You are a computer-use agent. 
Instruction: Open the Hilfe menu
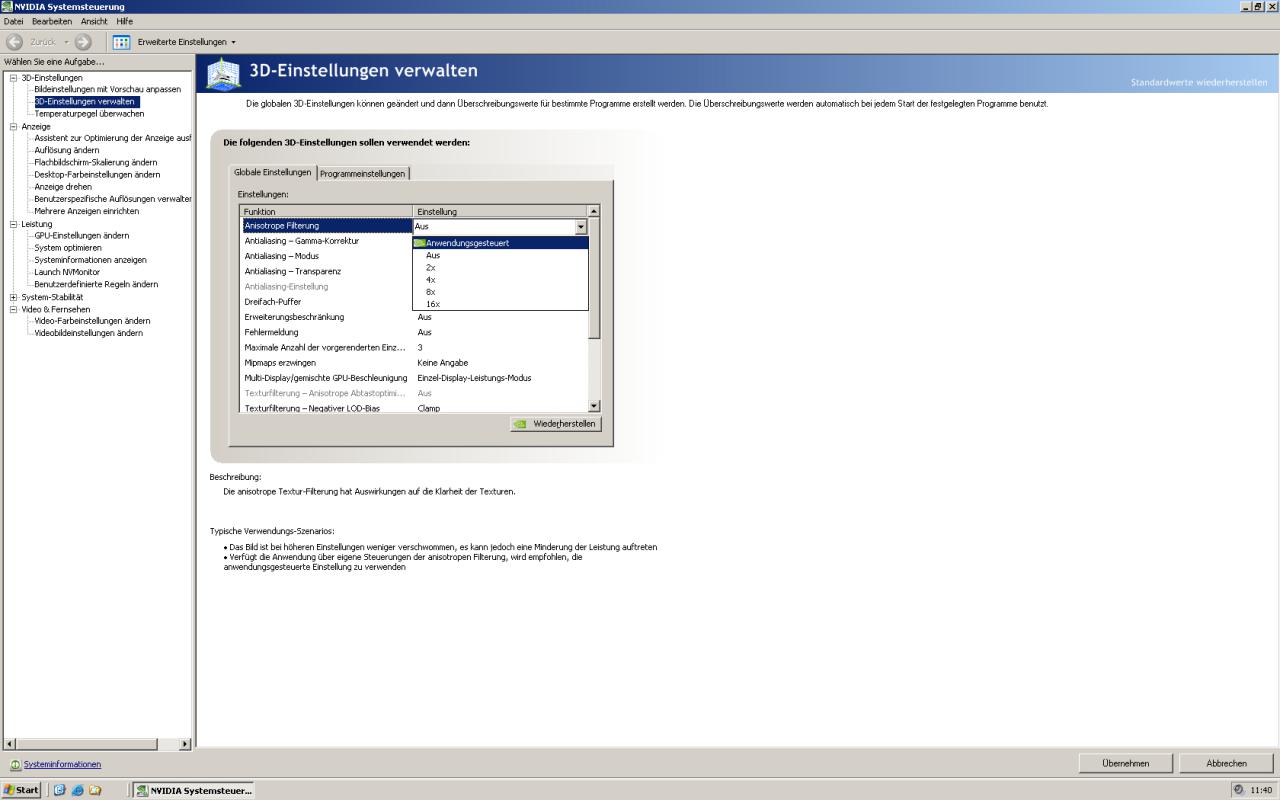tap(124, 21)
